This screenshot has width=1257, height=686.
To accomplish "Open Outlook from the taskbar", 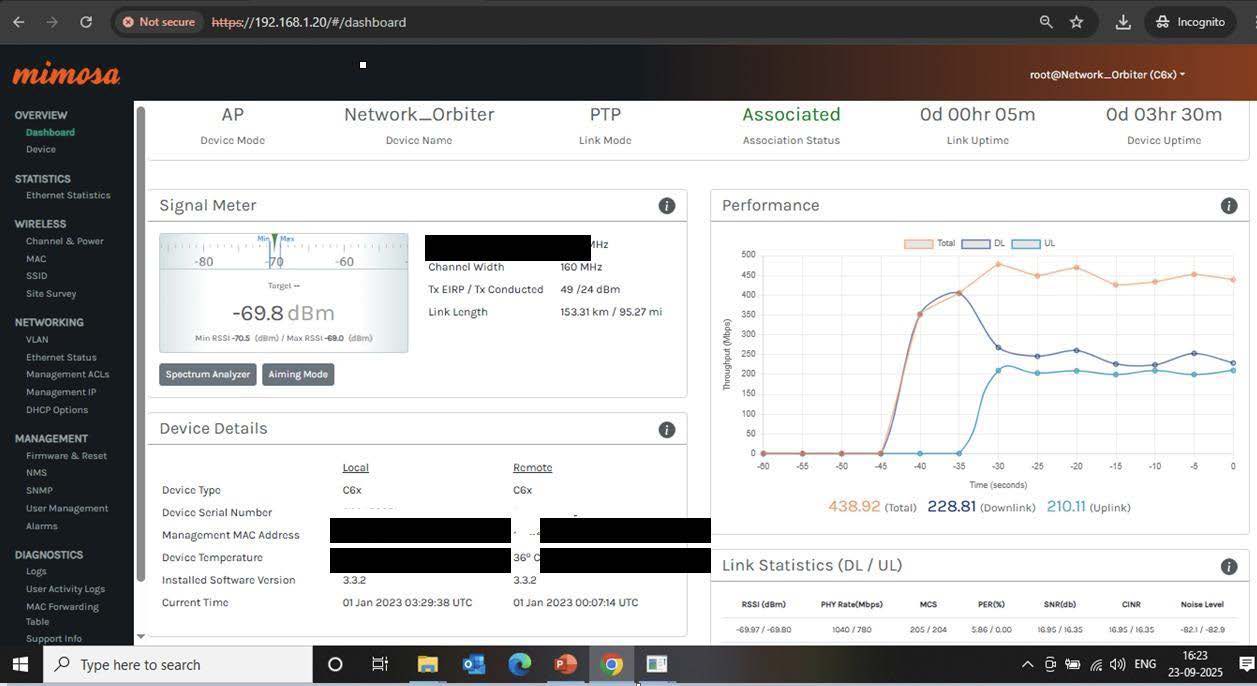I will click(x=474, y=664).
